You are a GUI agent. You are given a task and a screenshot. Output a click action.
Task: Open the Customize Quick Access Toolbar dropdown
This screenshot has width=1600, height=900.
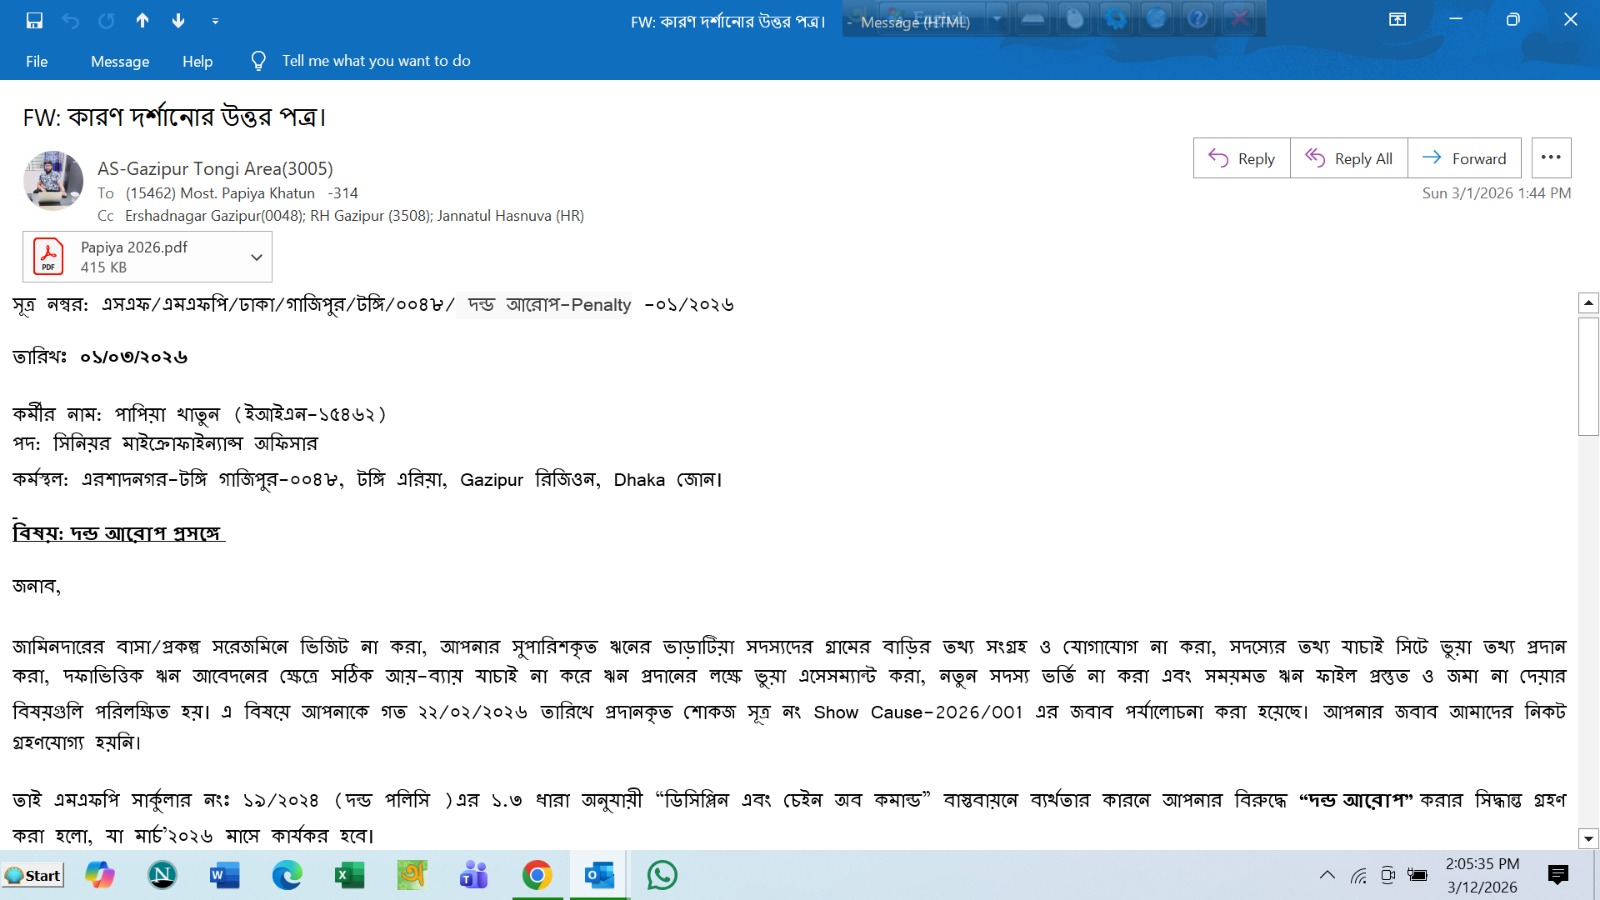click(x=215, y=21)
